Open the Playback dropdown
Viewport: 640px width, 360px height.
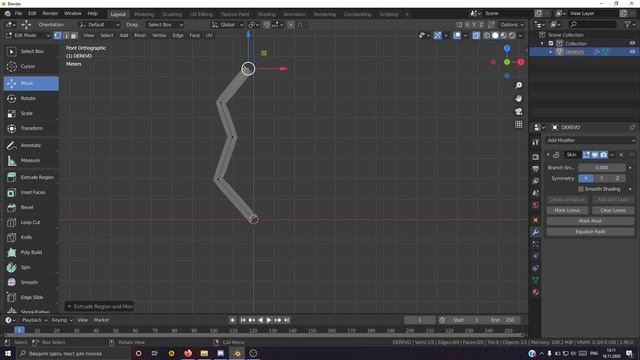[34, 320]
